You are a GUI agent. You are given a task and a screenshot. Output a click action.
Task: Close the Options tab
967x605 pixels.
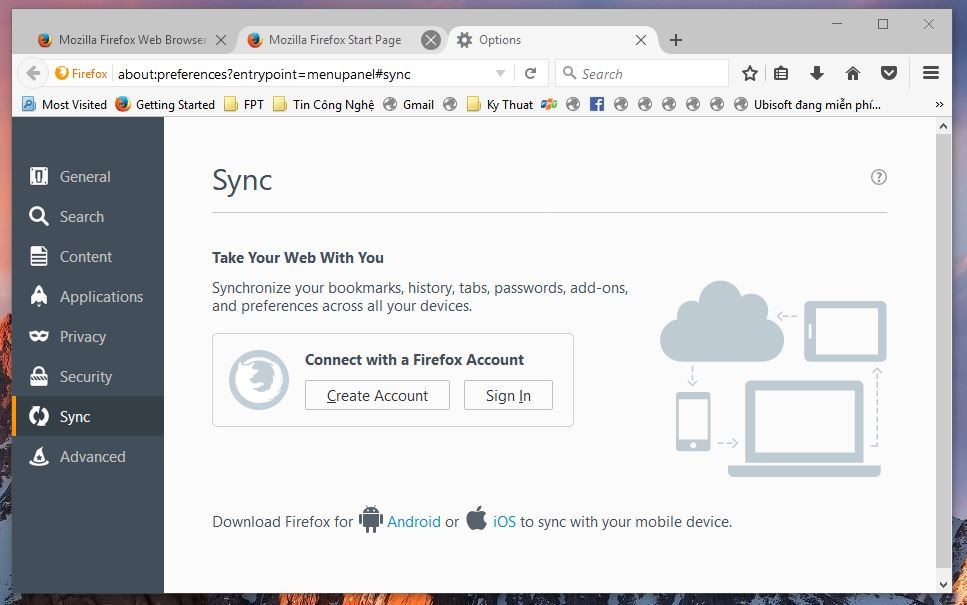(x=641, y=40)
